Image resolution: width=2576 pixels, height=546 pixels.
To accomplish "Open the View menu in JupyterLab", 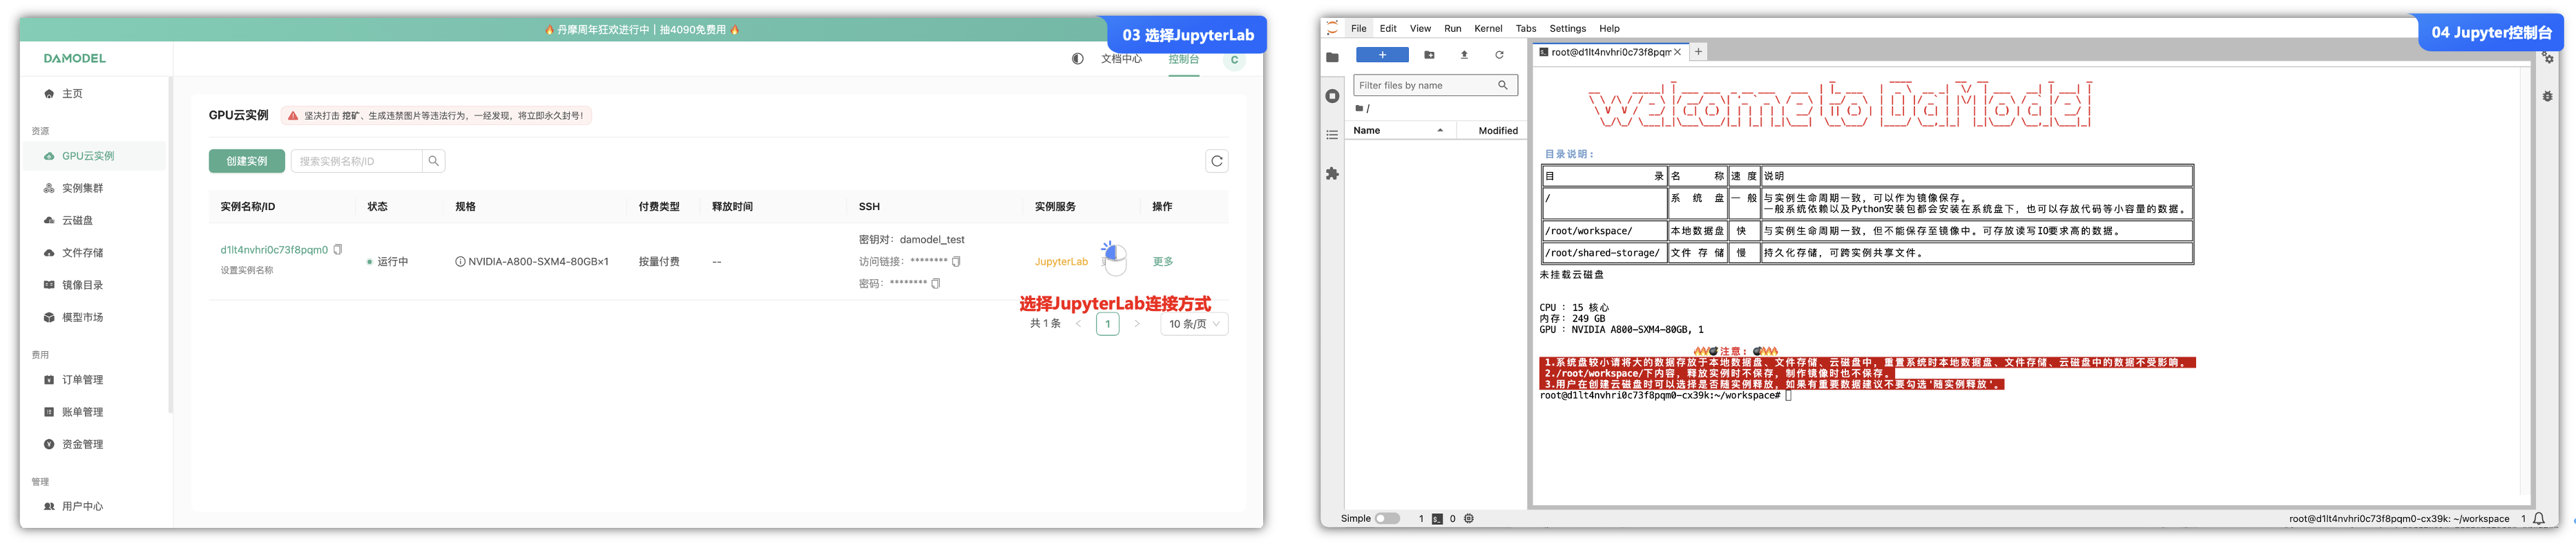I will tap(1420, 28).
